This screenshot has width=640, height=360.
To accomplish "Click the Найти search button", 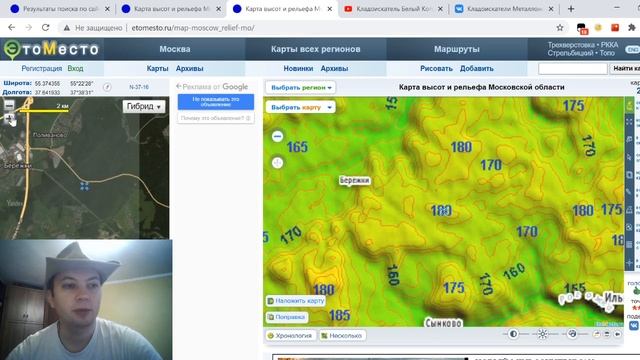I will point(625,69).
